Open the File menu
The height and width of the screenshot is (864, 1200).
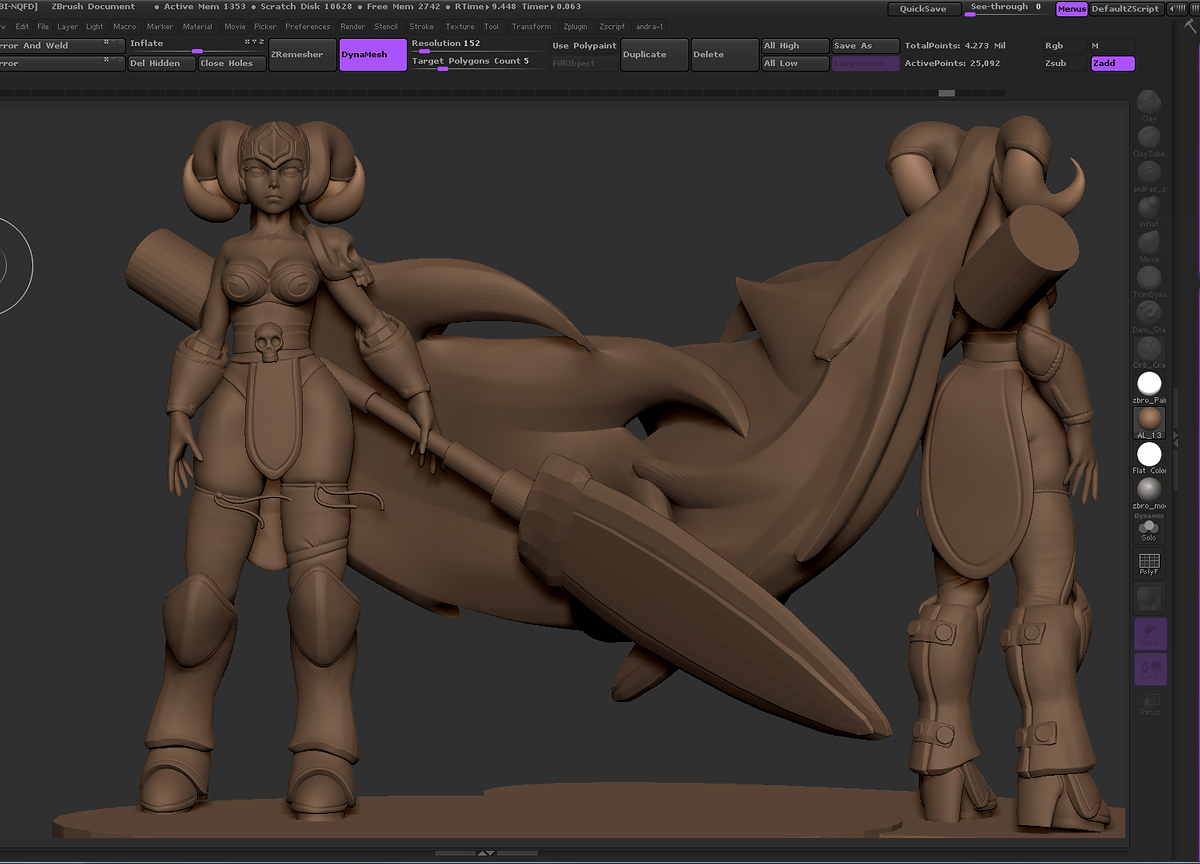[43, 26]
